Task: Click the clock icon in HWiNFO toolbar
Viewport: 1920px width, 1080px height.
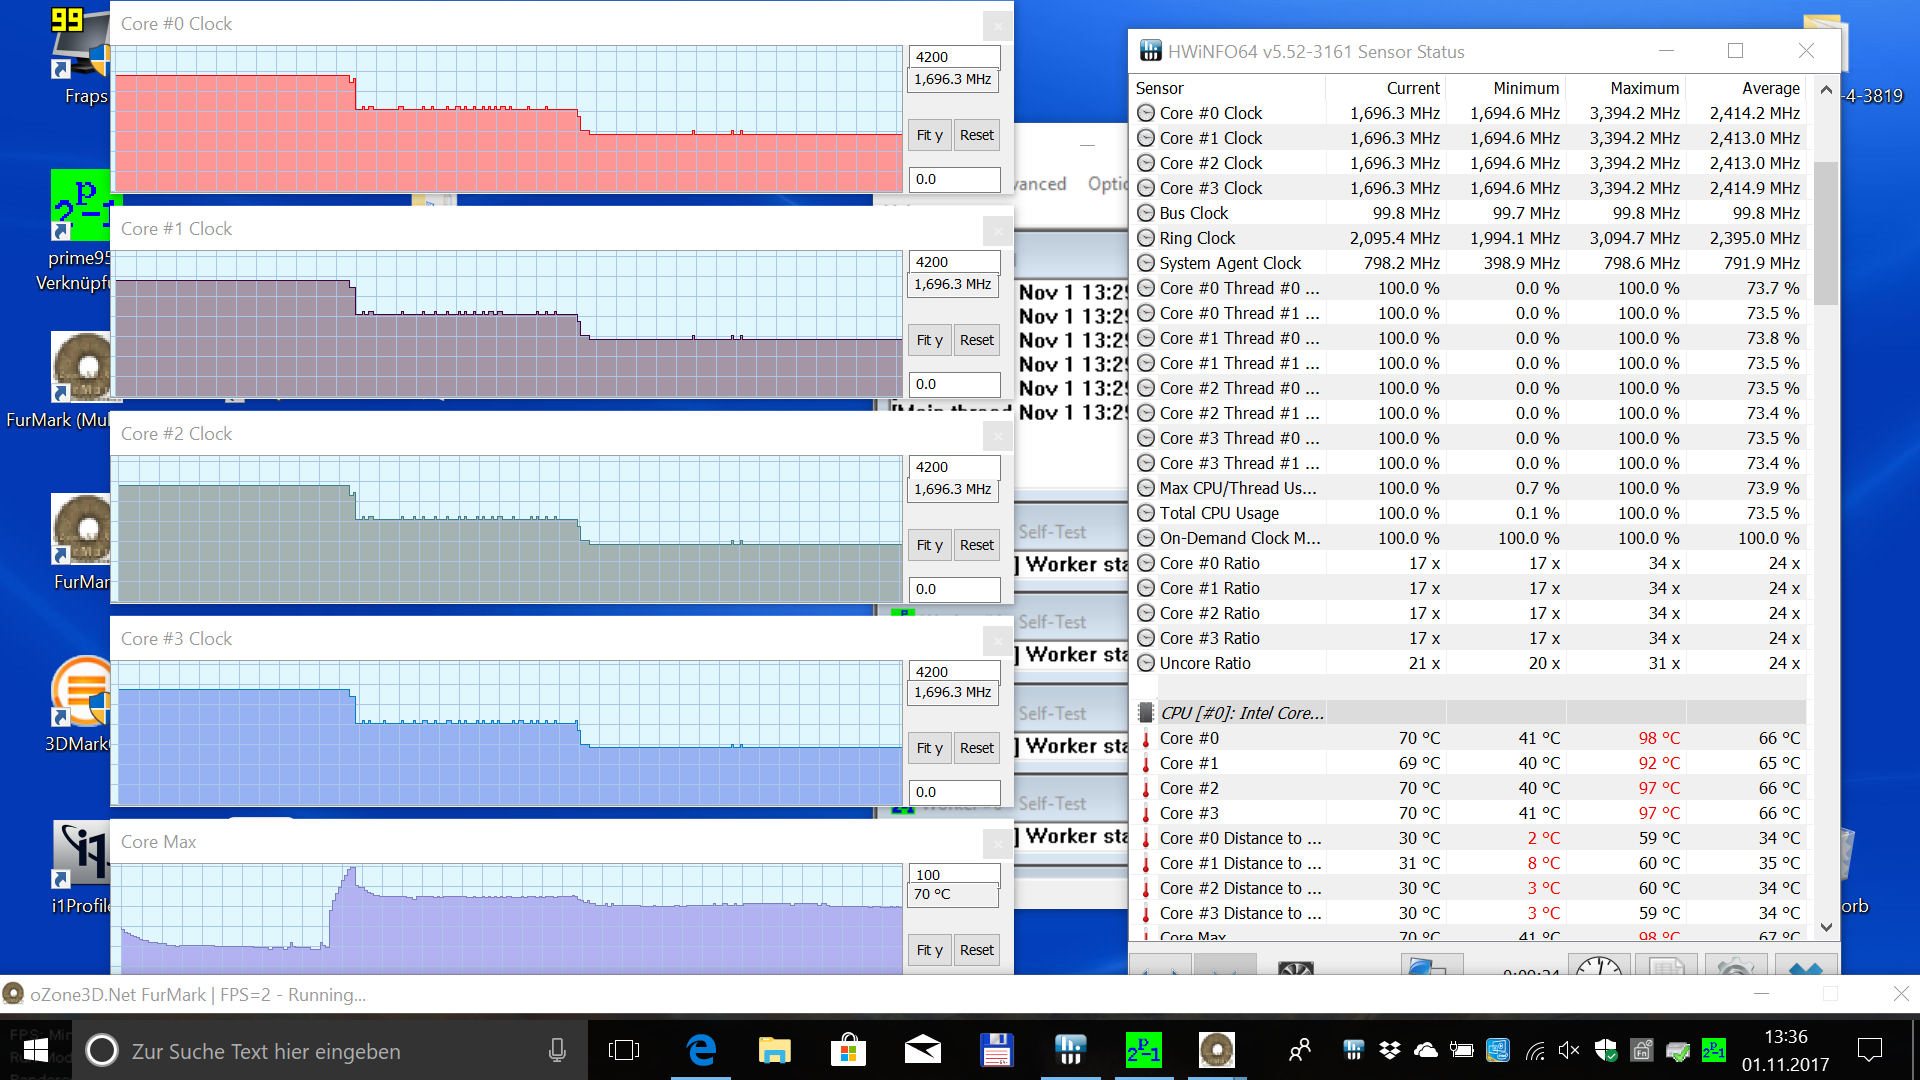Action: (x=1598, y=968)
